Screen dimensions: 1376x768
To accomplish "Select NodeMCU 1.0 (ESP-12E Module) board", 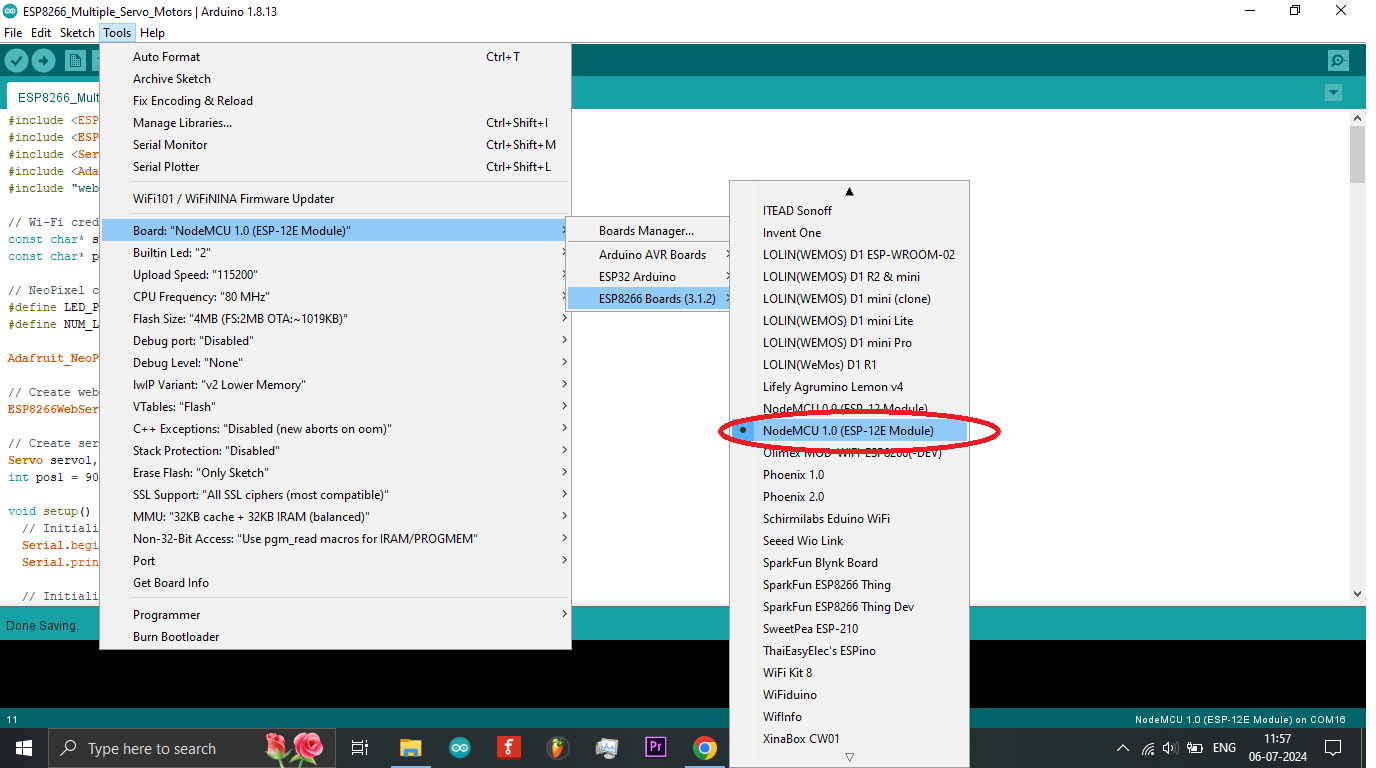I will pos(849,431).
